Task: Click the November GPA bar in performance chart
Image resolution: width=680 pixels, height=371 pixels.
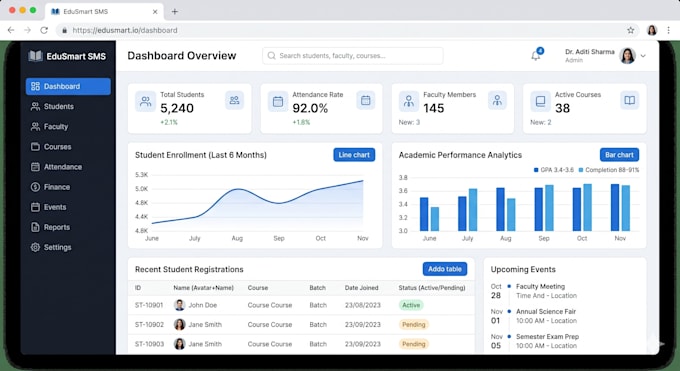Action: (x=615, y=207)
